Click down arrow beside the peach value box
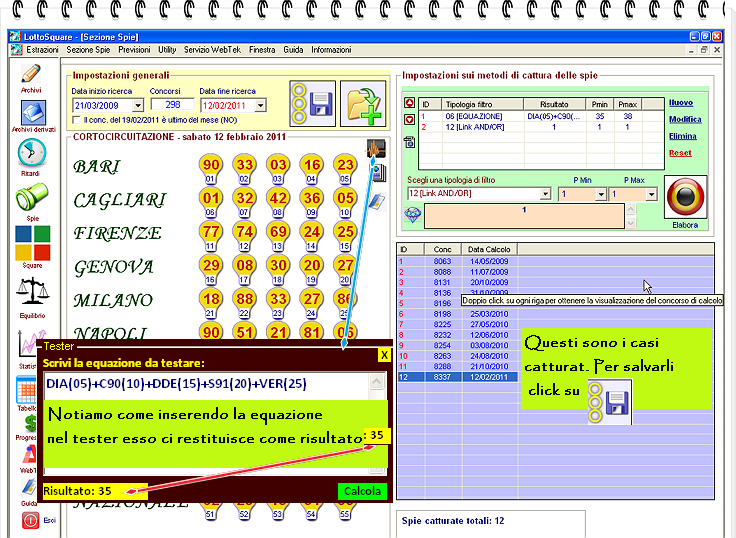736x538 pixels. (x=631, y=223)
